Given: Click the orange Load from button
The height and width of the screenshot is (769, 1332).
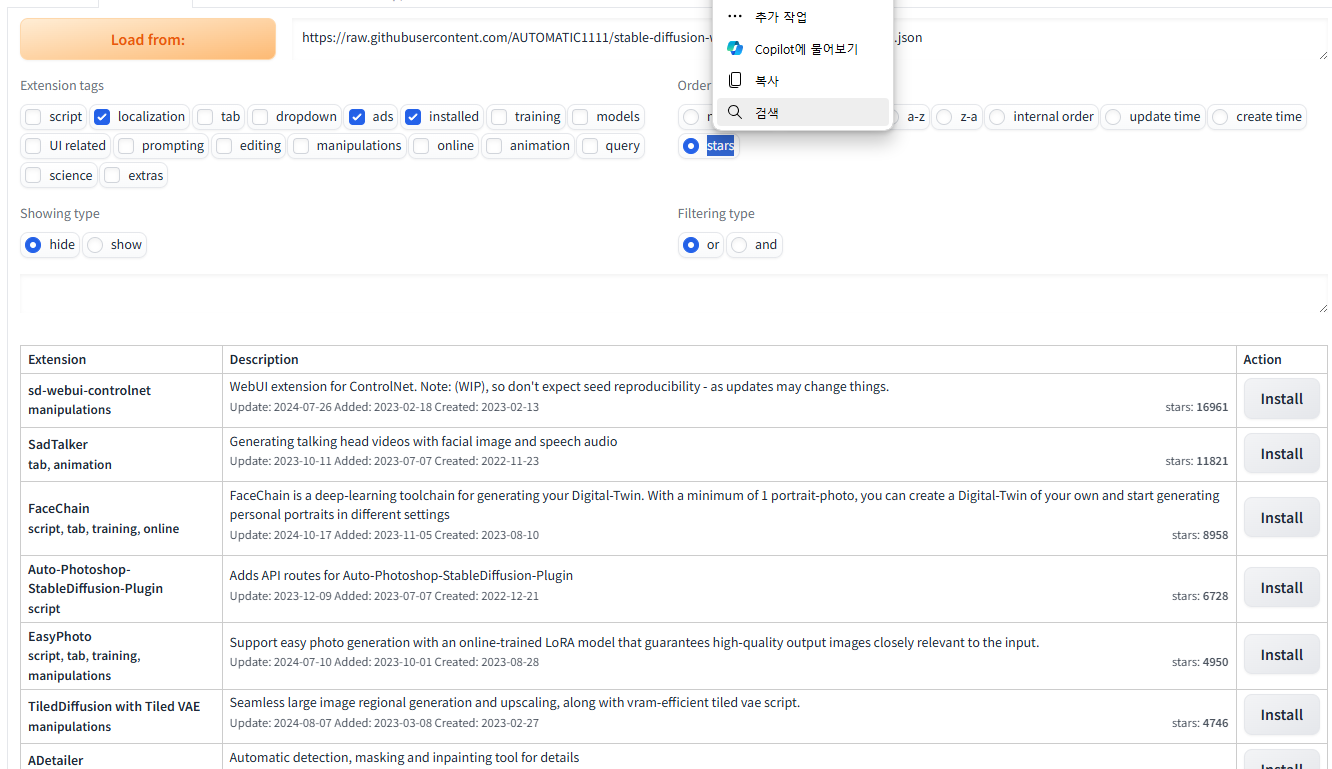Looking at the screenshot, I should (x=148, y=40).
